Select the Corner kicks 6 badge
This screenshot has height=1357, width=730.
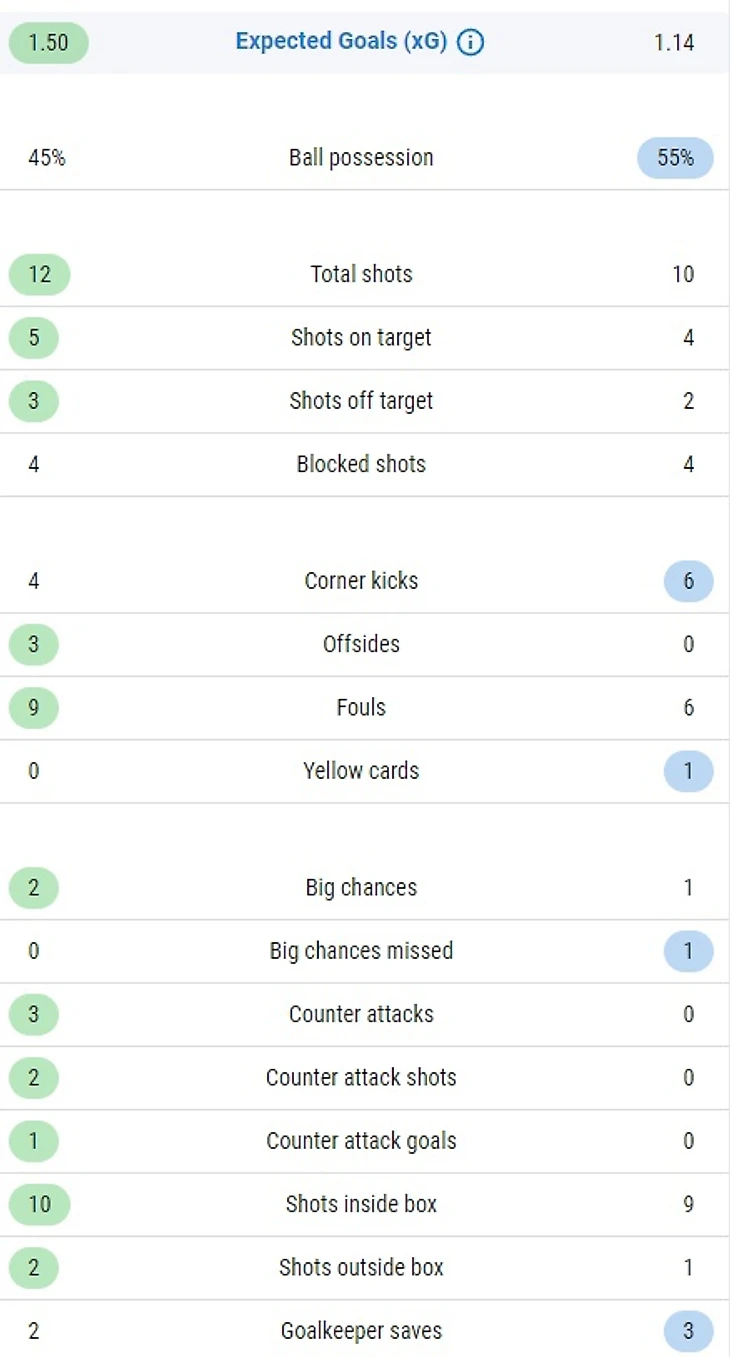point(688,581)
